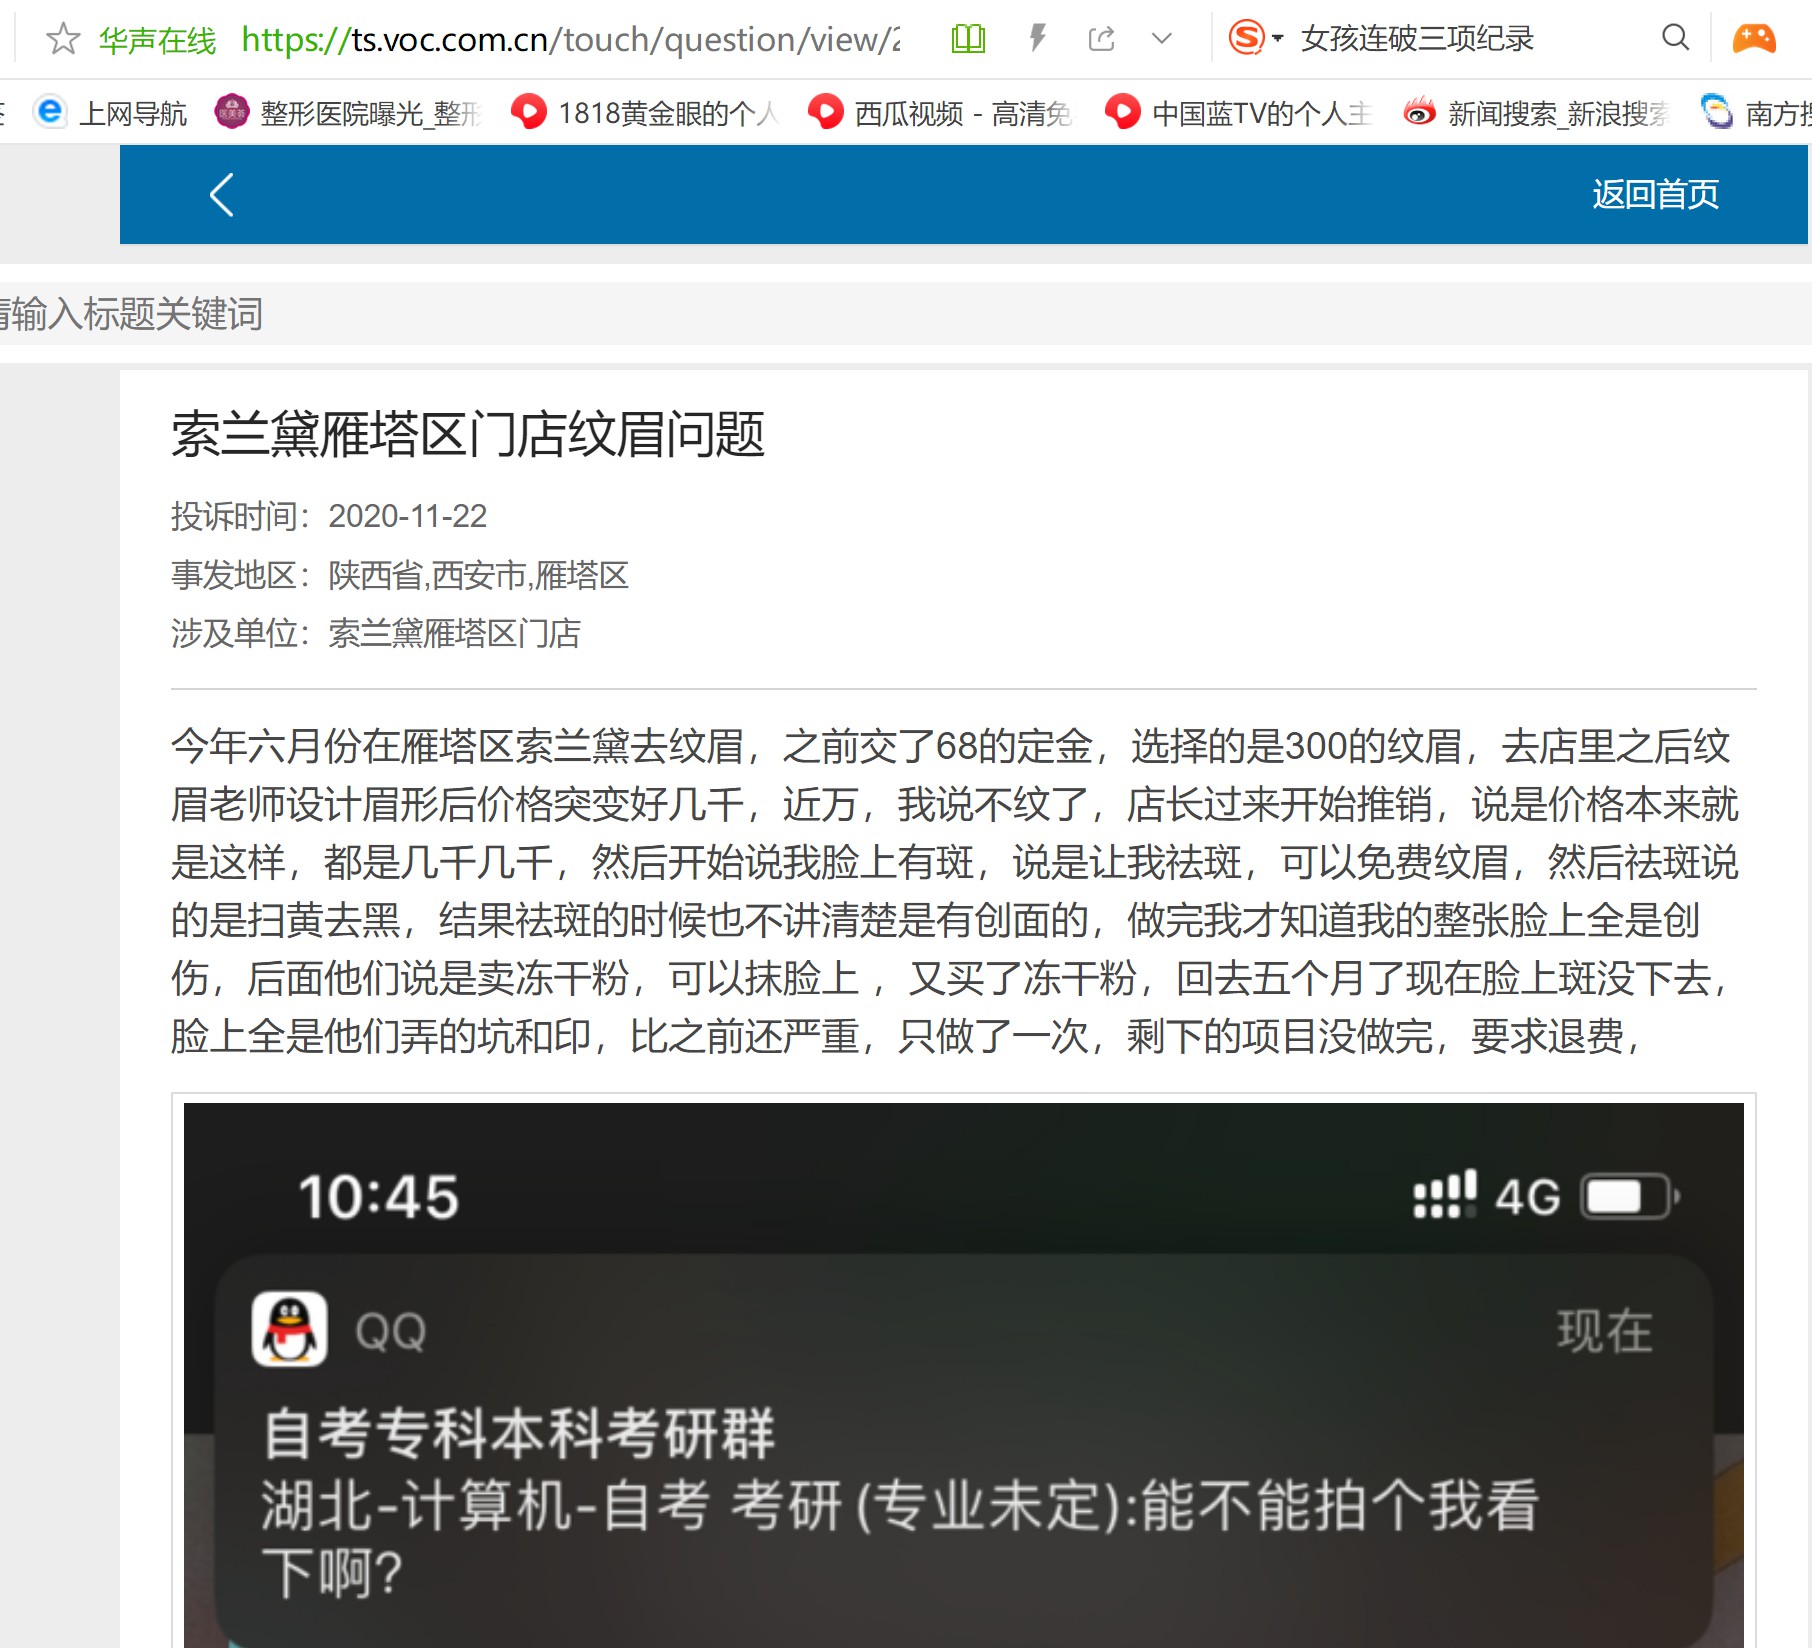The width and height of the screenshot is (1812, 1648).
Task: Click the search box with 女孩连破三项纪录
Action: [1417, 39]
